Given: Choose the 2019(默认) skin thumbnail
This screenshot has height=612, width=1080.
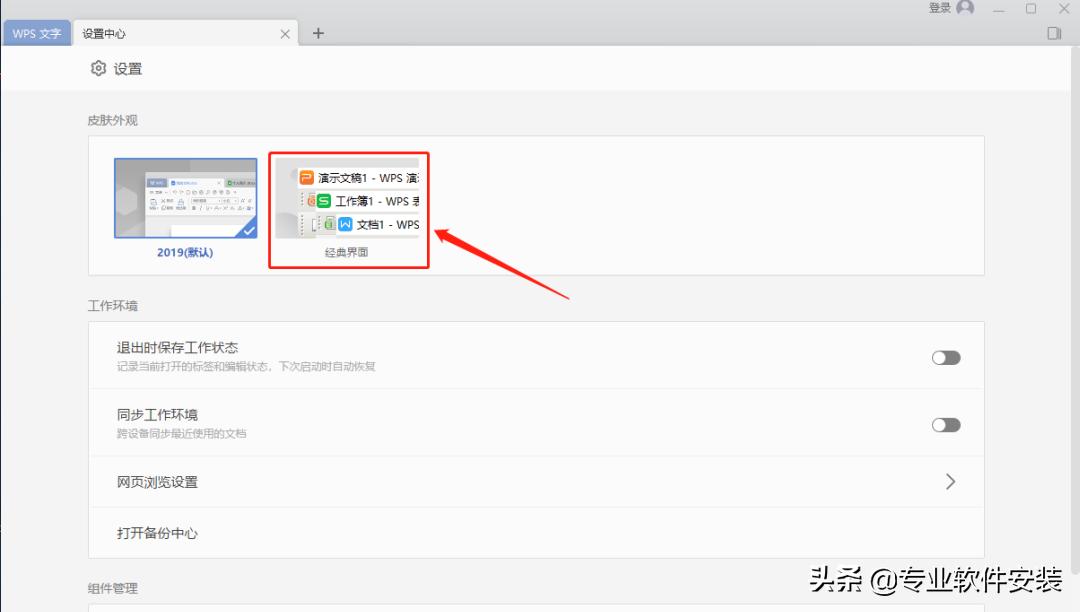Looking at the screenshot, I should pos(185,198).
